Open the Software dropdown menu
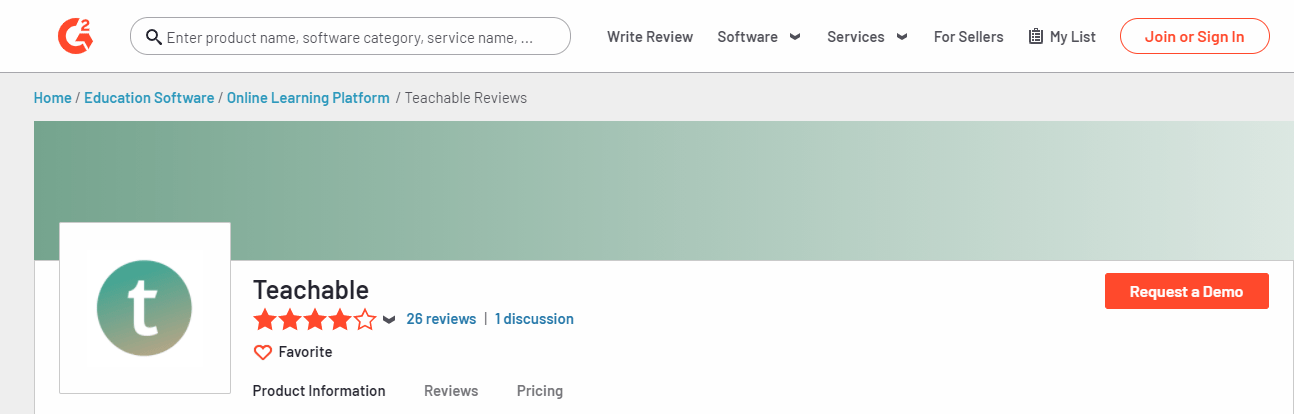Viewport: 1294px width, 414px height. [759, 37]
